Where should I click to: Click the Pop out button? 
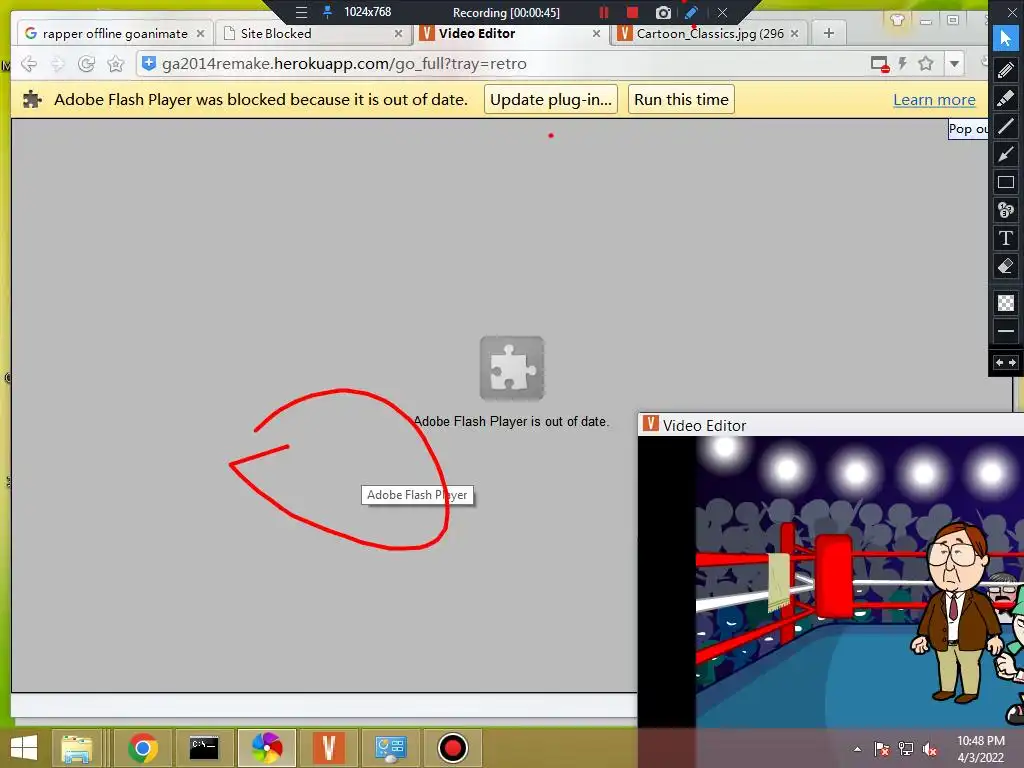point(968,129)
